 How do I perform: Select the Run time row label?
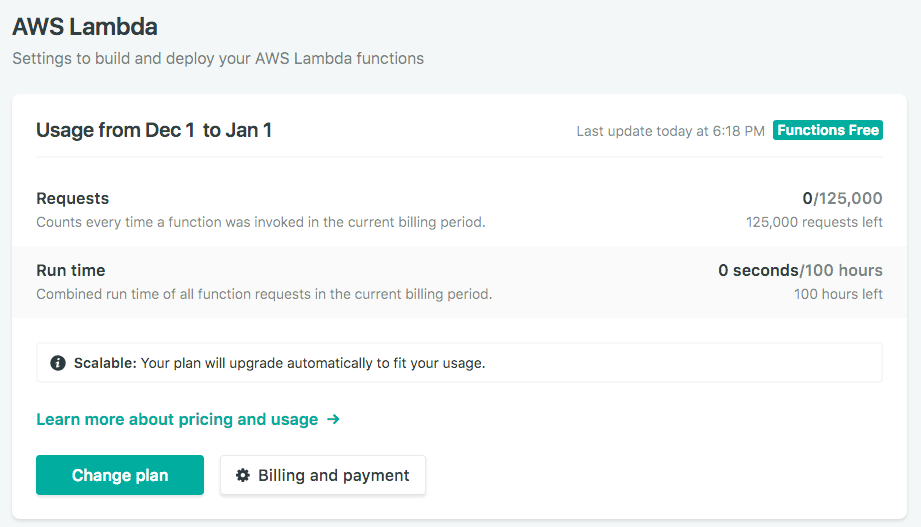(70, 270)
